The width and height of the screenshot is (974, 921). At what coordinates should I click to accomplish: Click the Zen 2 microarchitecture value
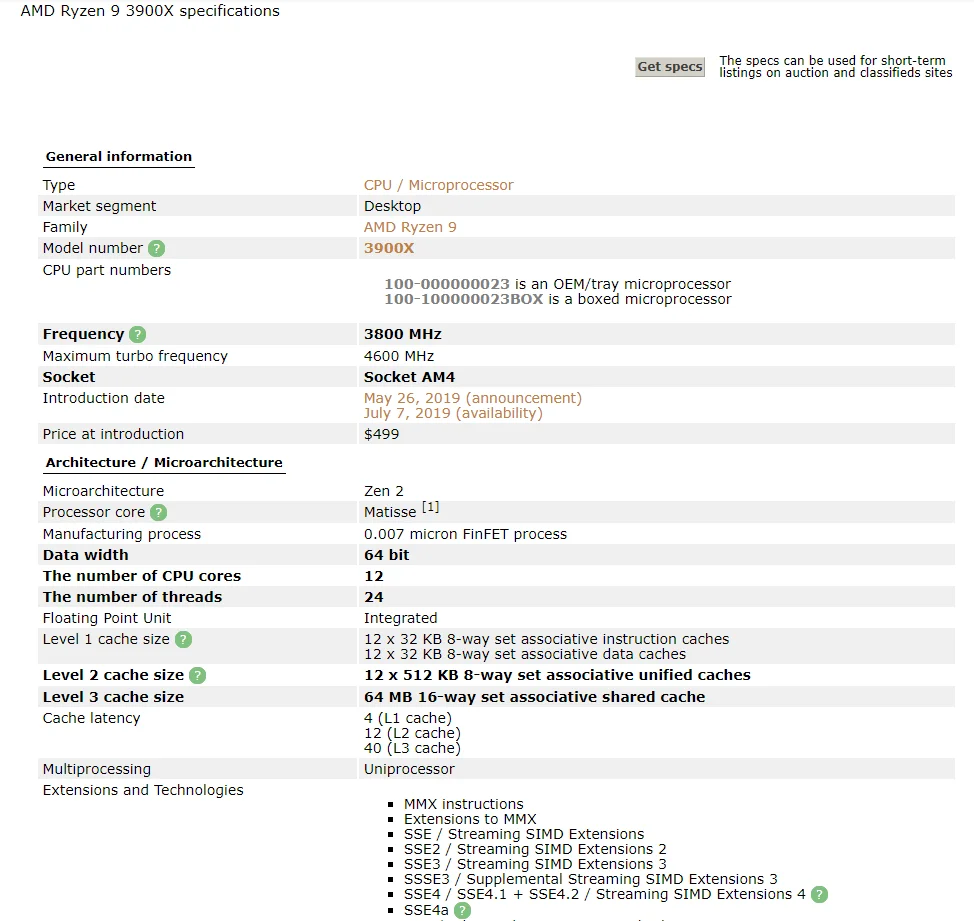(383, 491)
